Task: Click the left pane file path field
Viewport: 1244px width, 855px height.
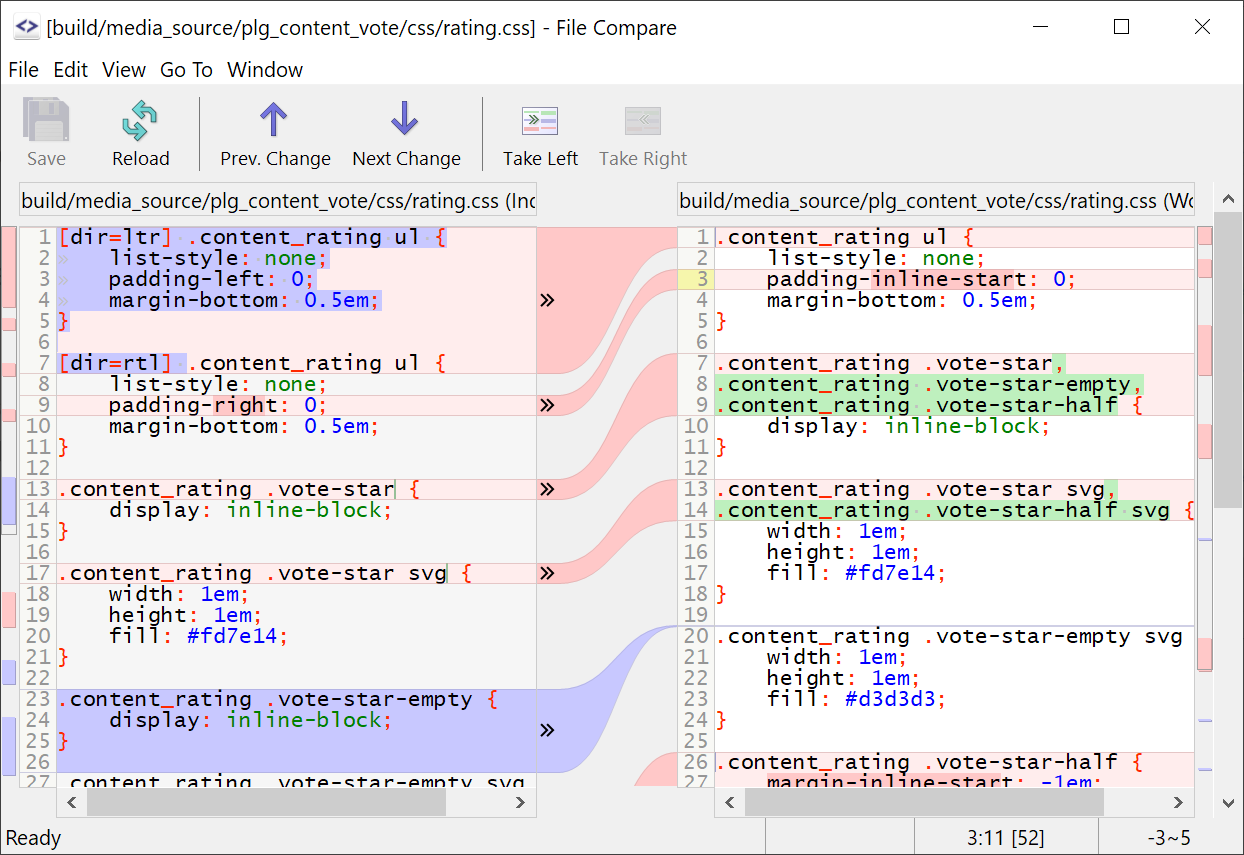Action: pos(278,200)
